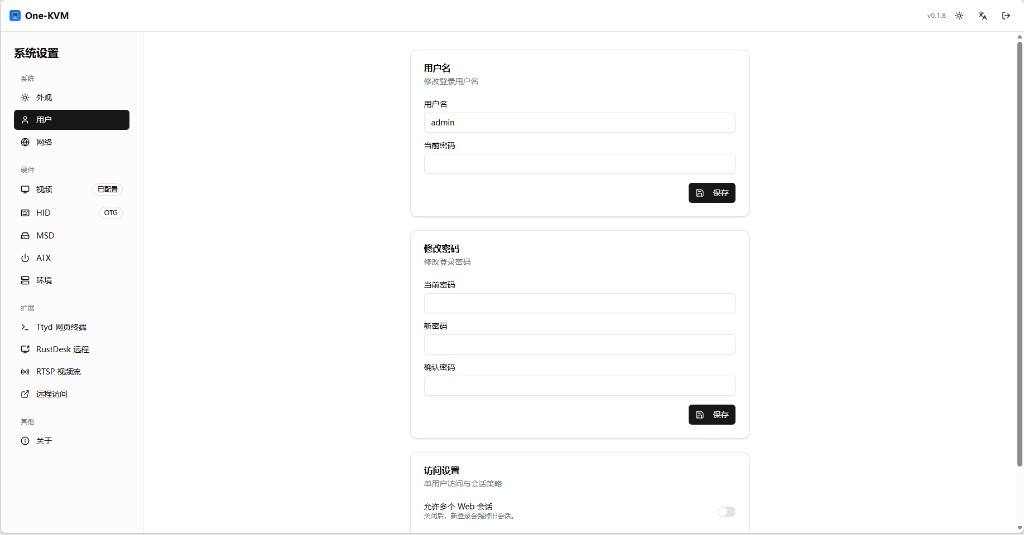
Task: Open the language switcher icon
Action: click(983, 16)
